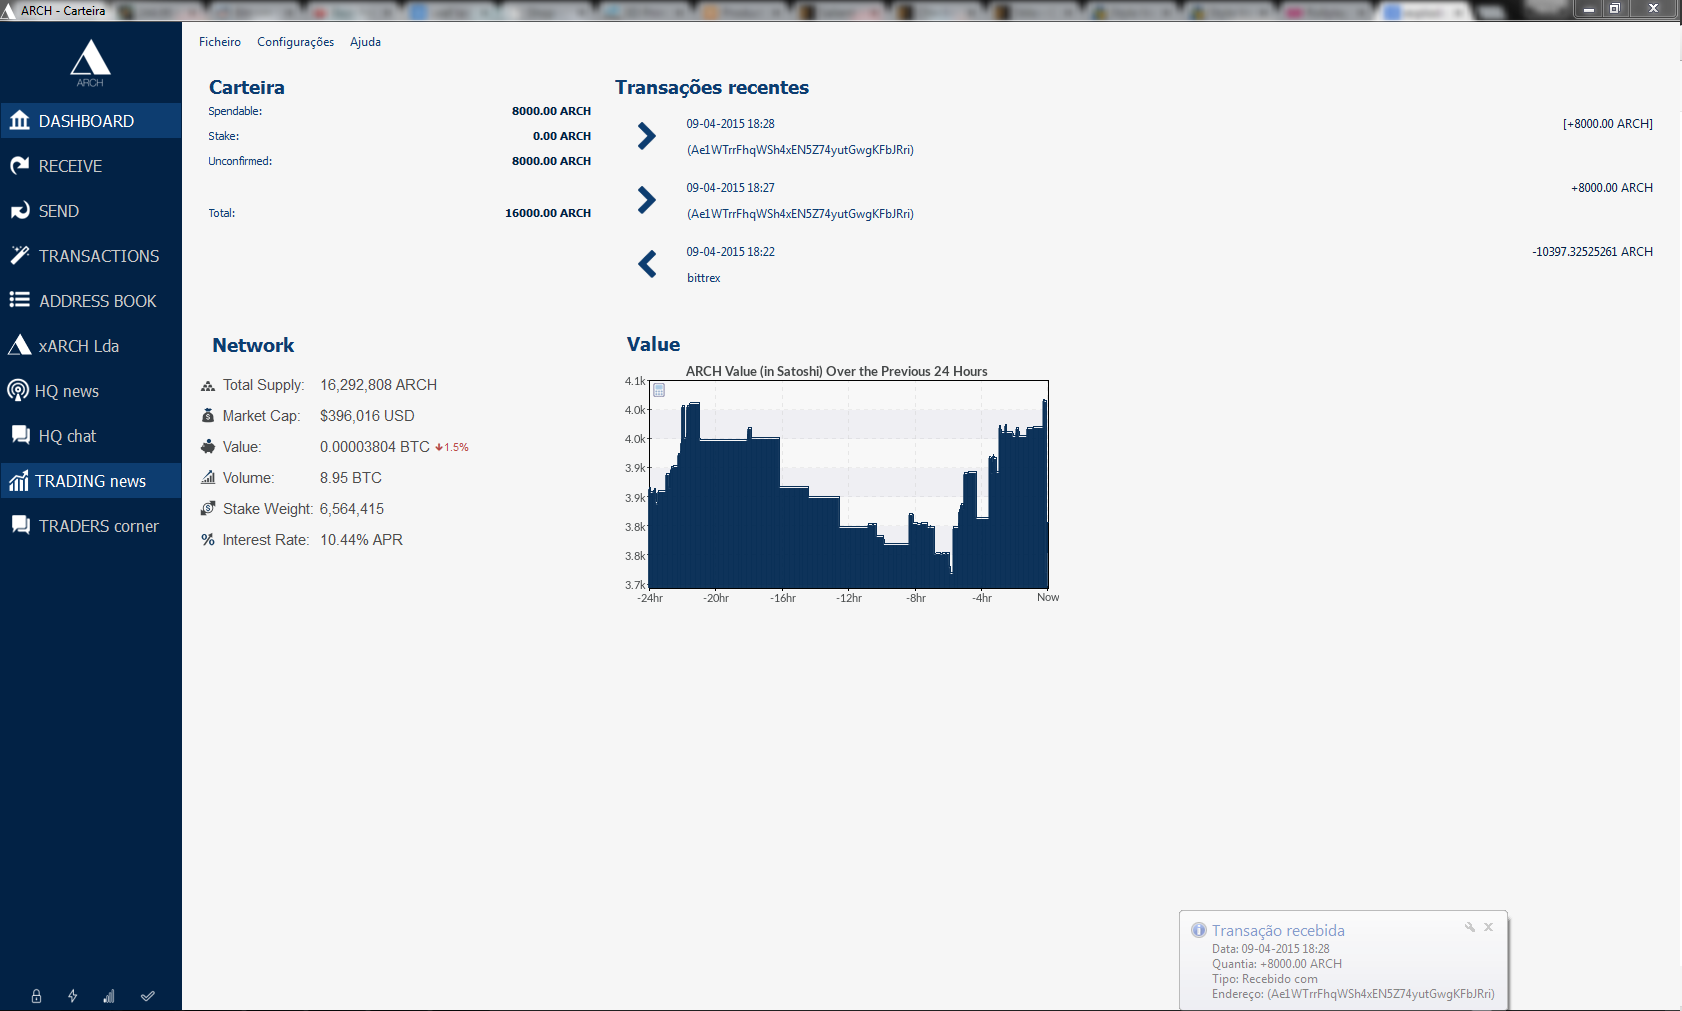Click the Interest Rate percent icon
Viewport: 1682px width, 1011px height.
tap(208, 540)
